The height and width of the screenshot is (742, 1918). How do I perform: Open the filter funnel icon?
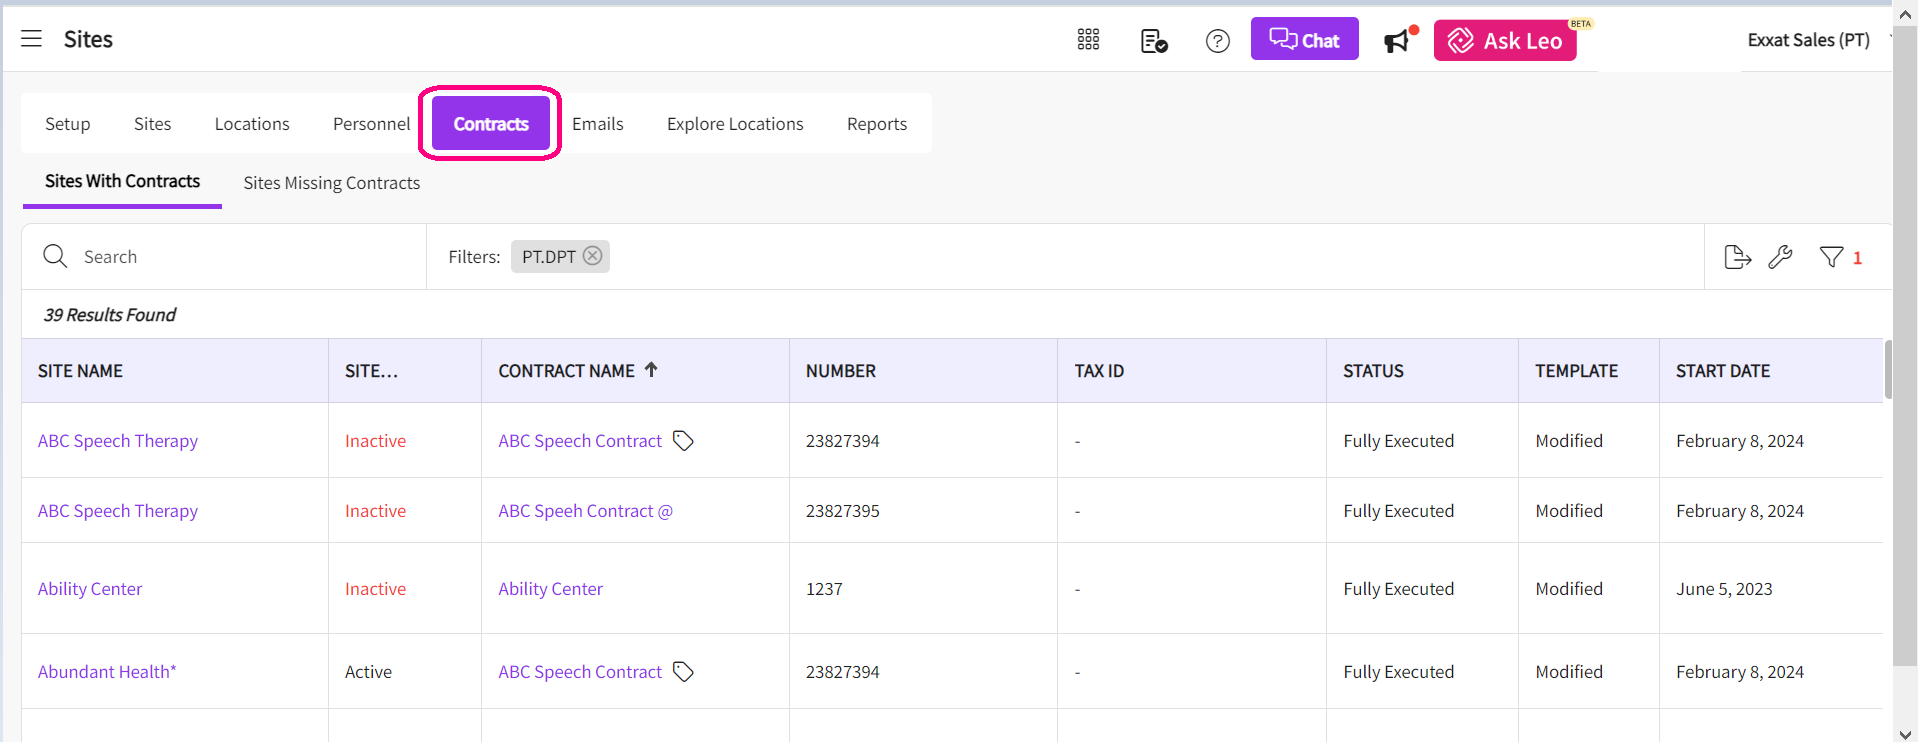pos(1831,257)
